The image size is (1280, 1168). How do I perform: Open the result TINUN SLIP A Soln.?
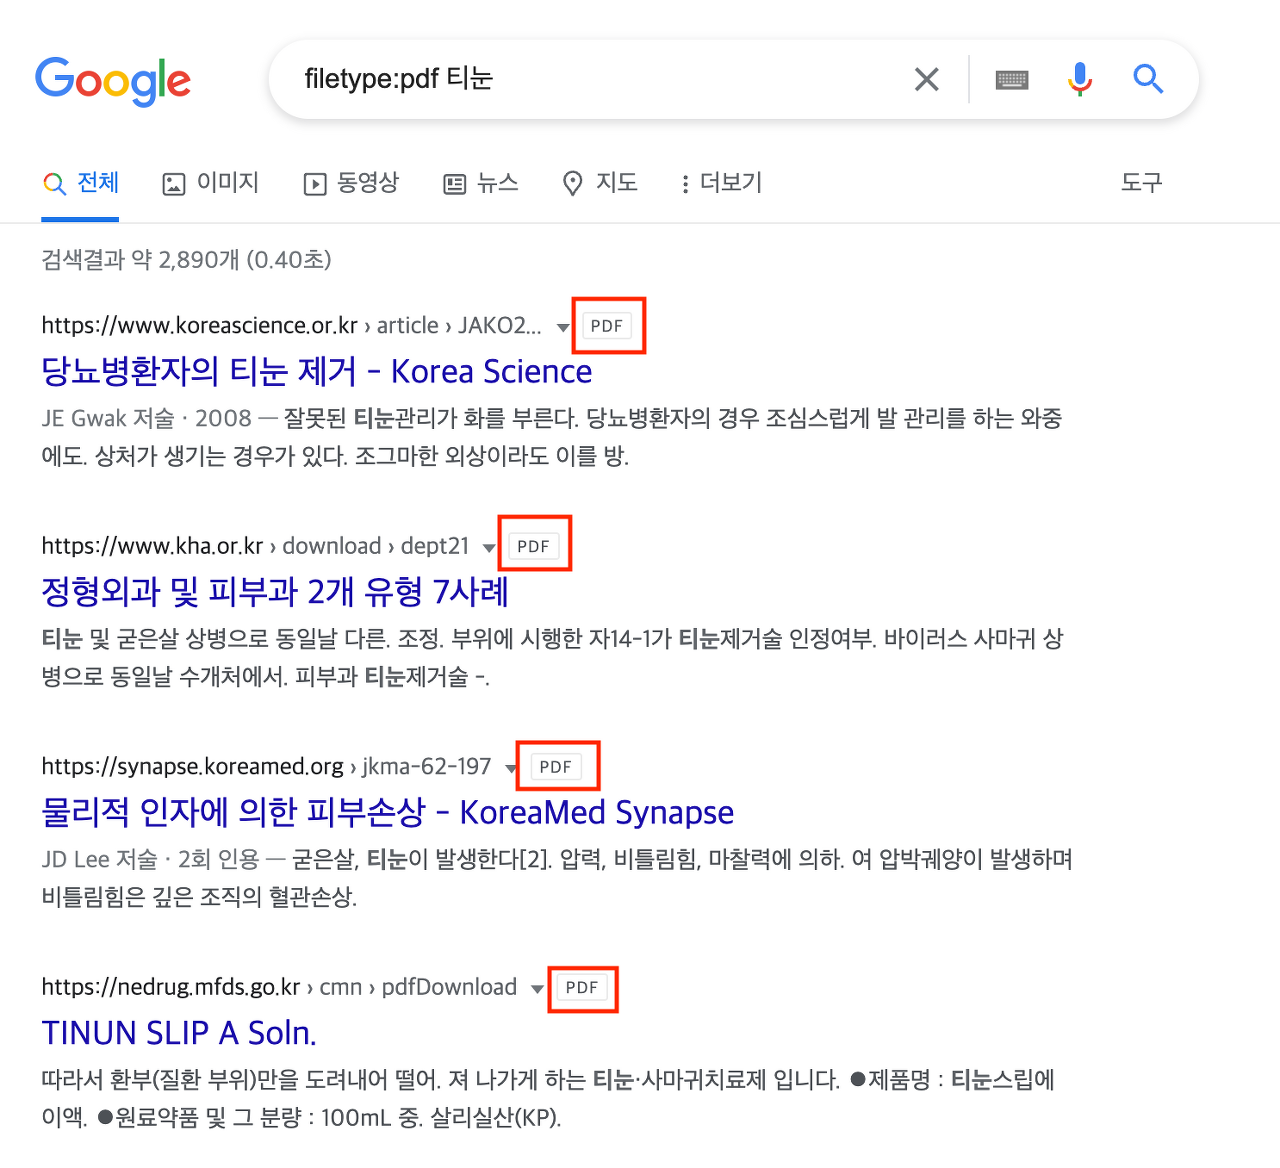(179, 1033)
